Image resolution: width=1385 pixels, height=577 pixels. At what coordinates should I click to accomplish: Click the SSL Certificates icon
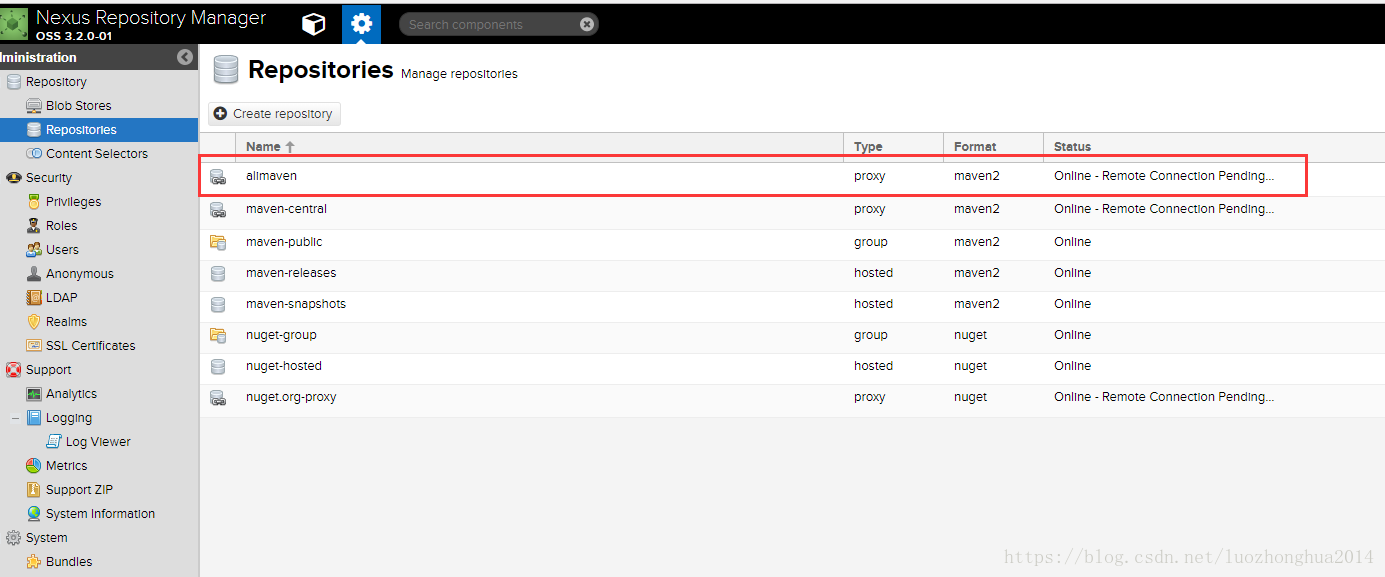point(34,345)
